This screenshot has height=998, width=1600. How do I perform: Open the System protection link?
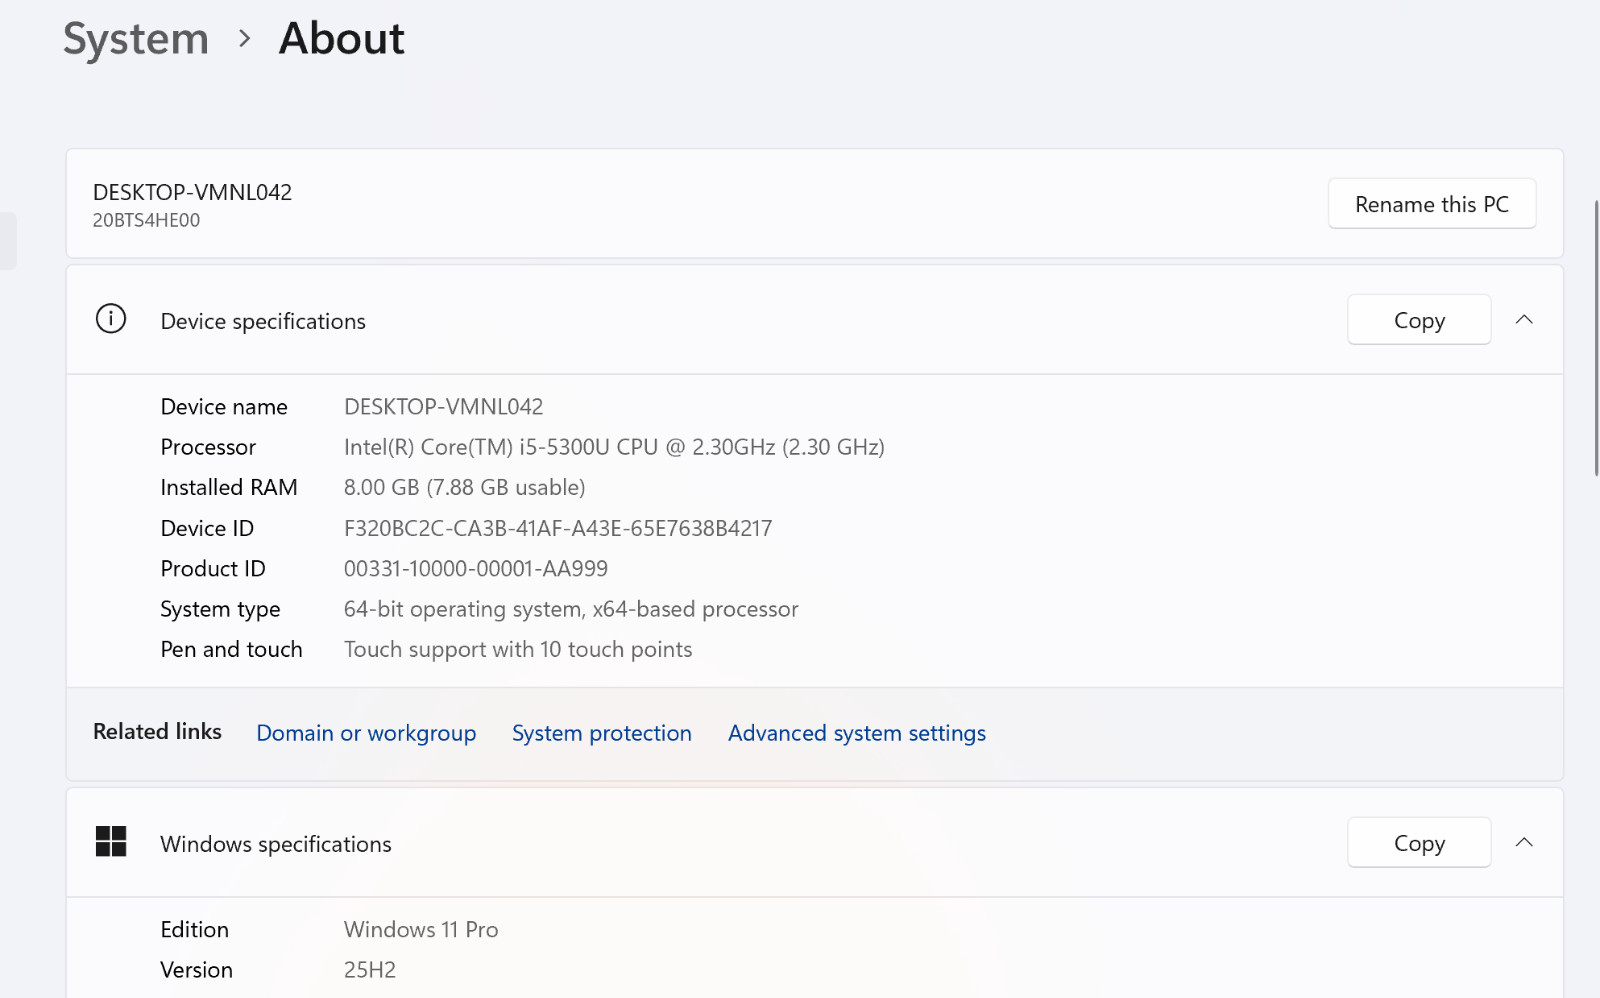[602, 733]
